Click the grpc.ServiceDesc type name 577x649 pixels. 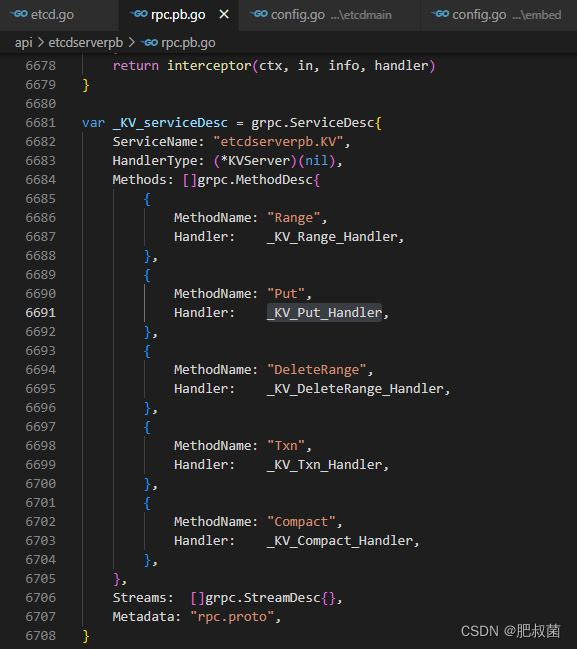[x=313, y=123]
